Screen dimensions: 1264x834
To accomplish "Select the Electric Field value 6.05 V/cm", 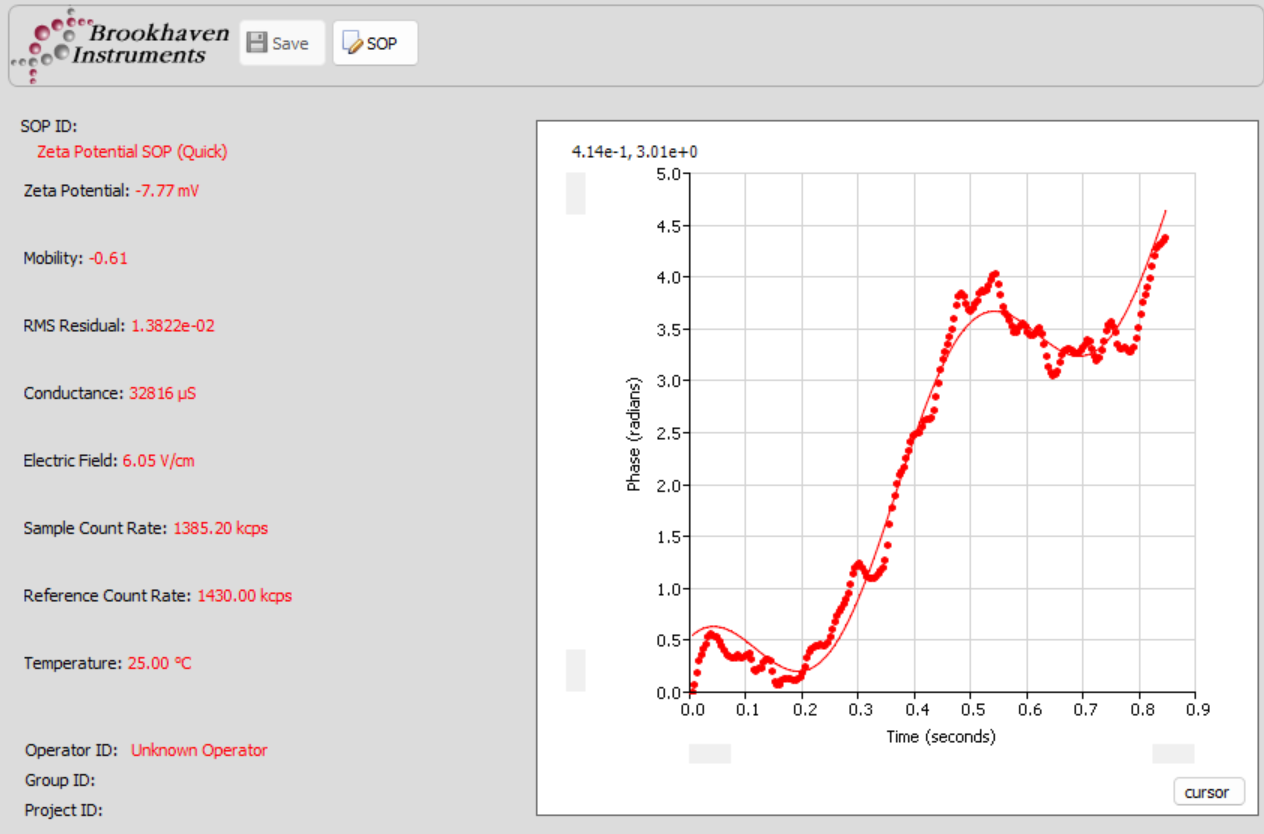I will coord(159,461).
